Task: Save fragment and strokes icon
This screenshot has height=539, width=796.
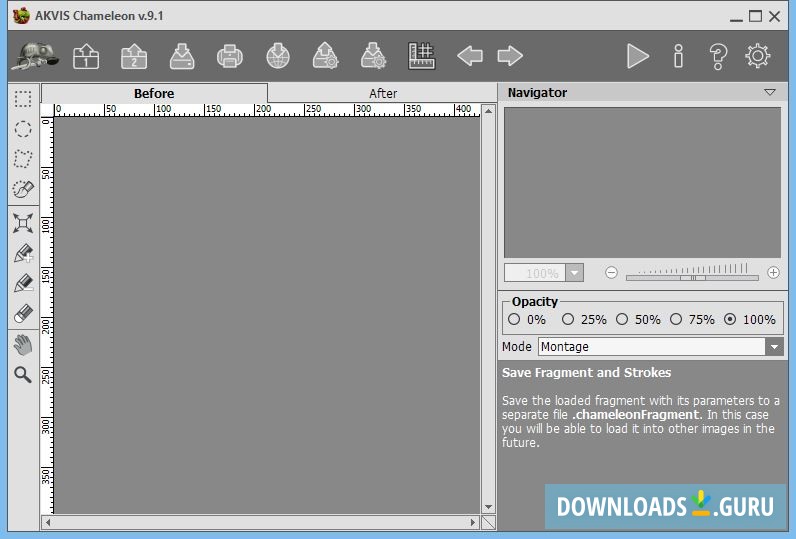Action: click(x=373, y=56)
